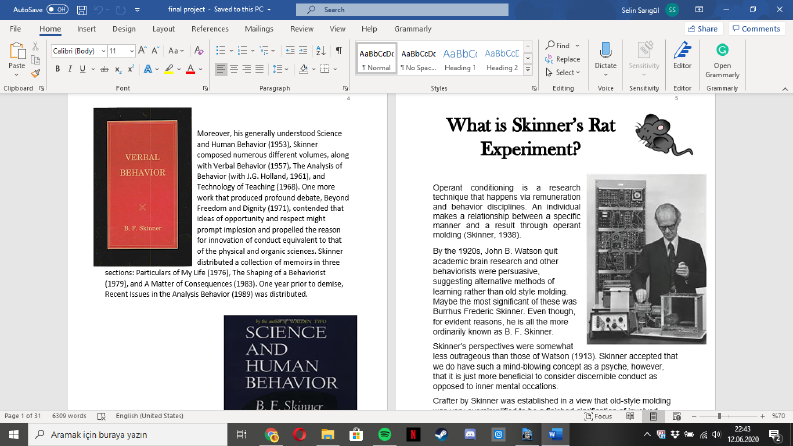Open the References ribbon tab
Viewport: 793px width, 446px height.
(210, 29)
